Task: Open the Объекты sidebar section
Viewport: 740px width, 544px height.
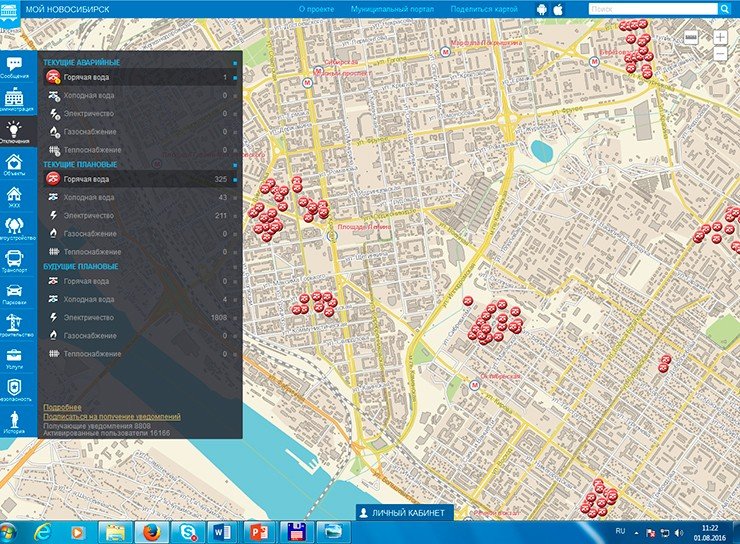Action: (14, 164)
